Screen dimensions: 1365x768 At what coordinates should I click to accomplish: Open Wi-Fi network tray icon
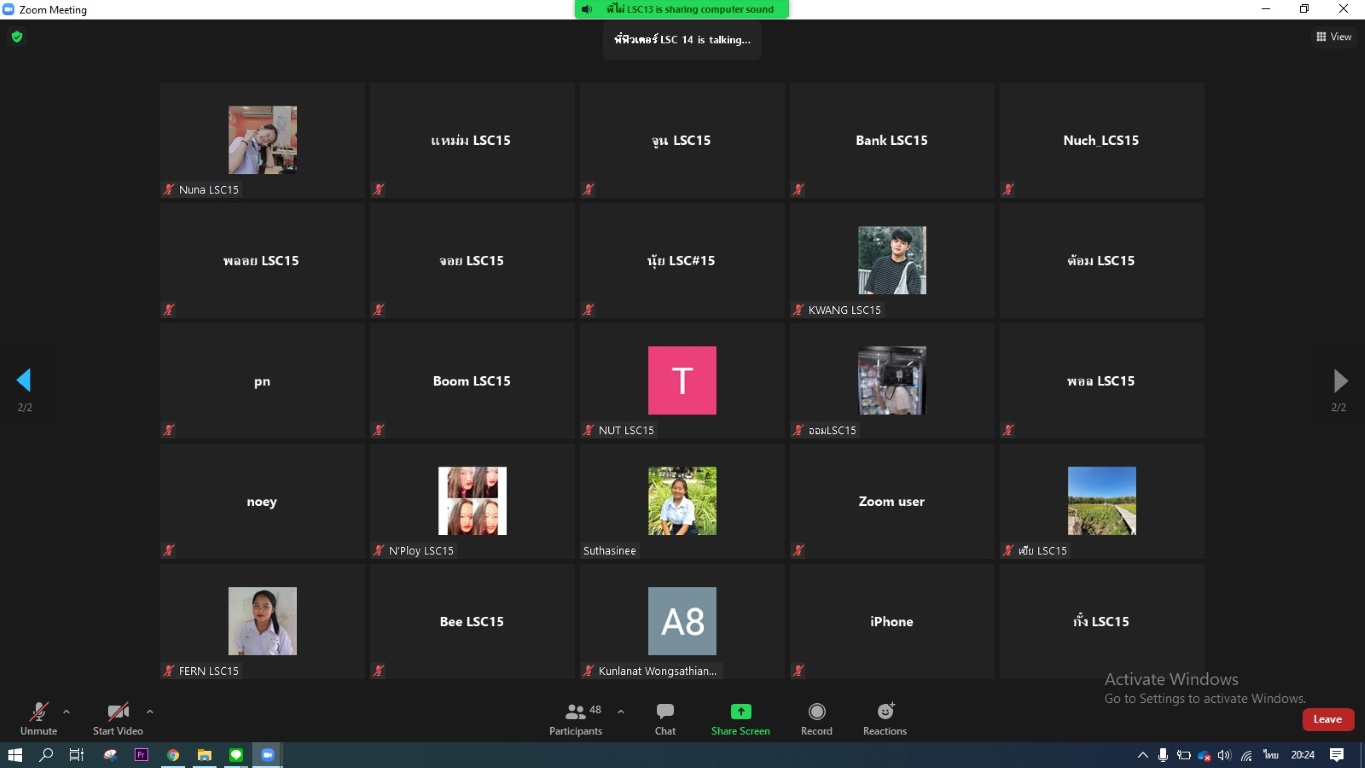[x=1246, y=755]
